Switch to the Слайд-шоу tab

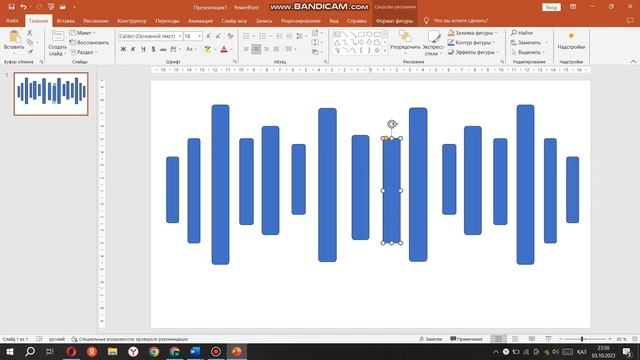[x=234, y=20]
